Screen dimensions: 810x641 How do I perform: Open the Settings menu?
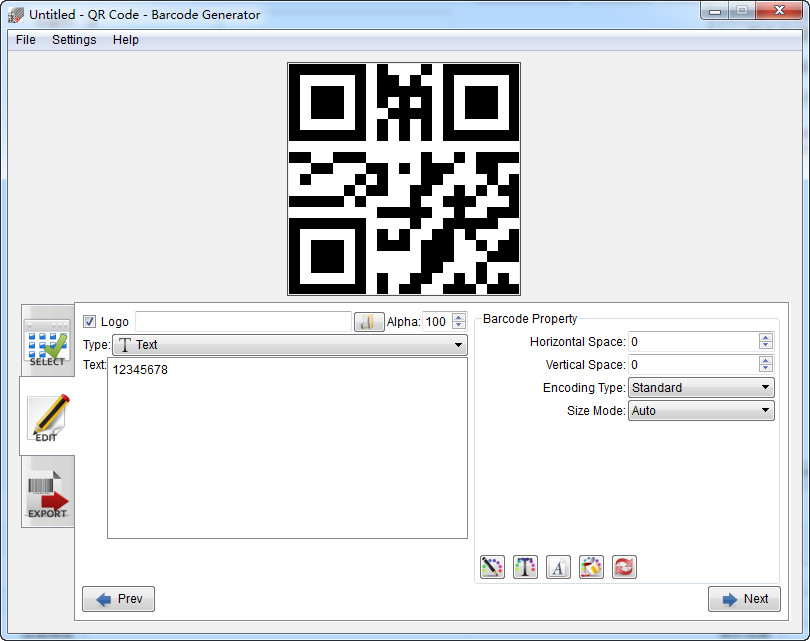[x=74, y=40]
